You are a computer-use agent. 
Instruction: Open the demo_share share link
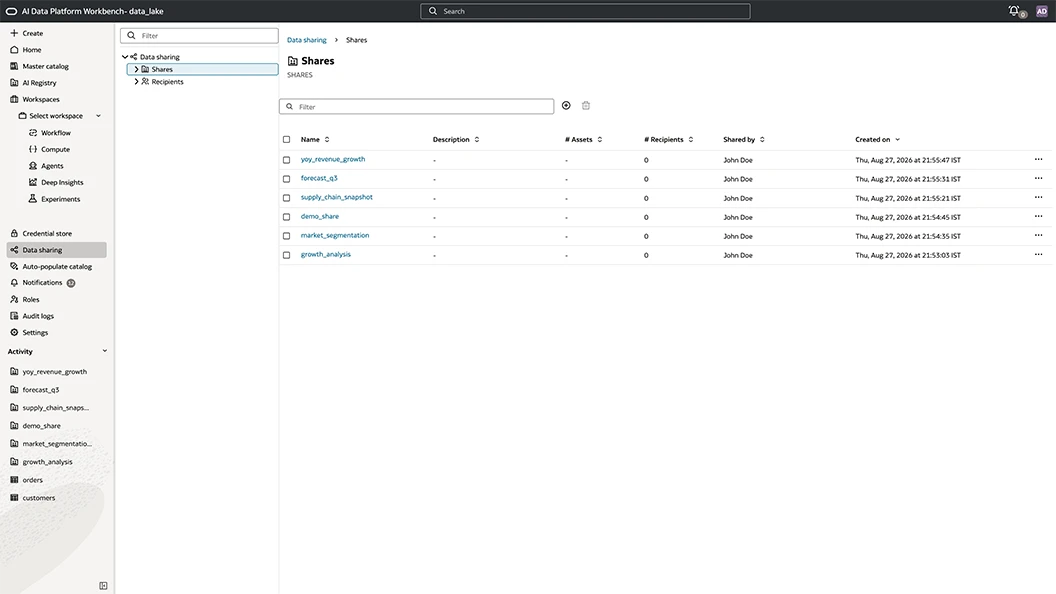tap(320, 216)
